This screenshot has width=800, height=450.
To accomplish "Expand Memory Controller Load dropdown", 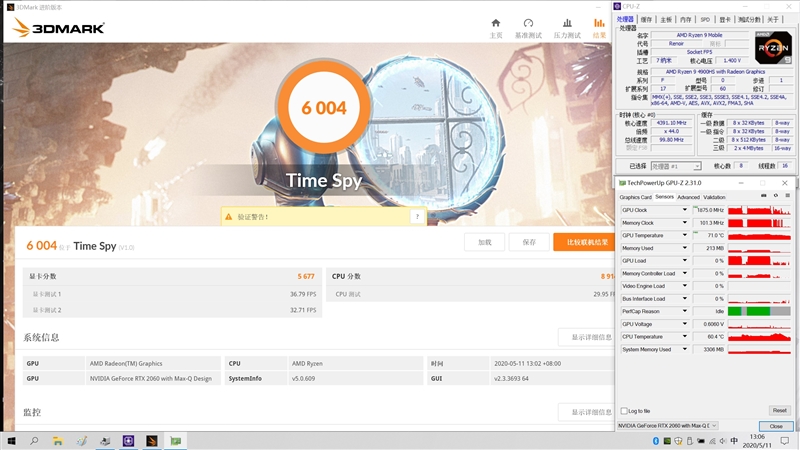I will point(685,273).
